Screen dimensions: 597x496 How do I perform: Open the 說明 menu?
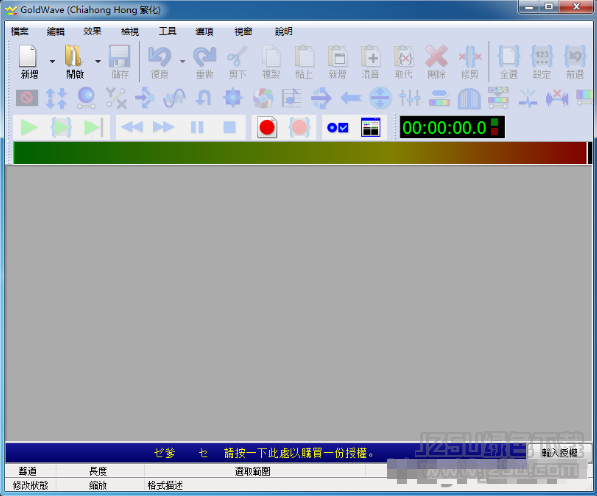284,31
